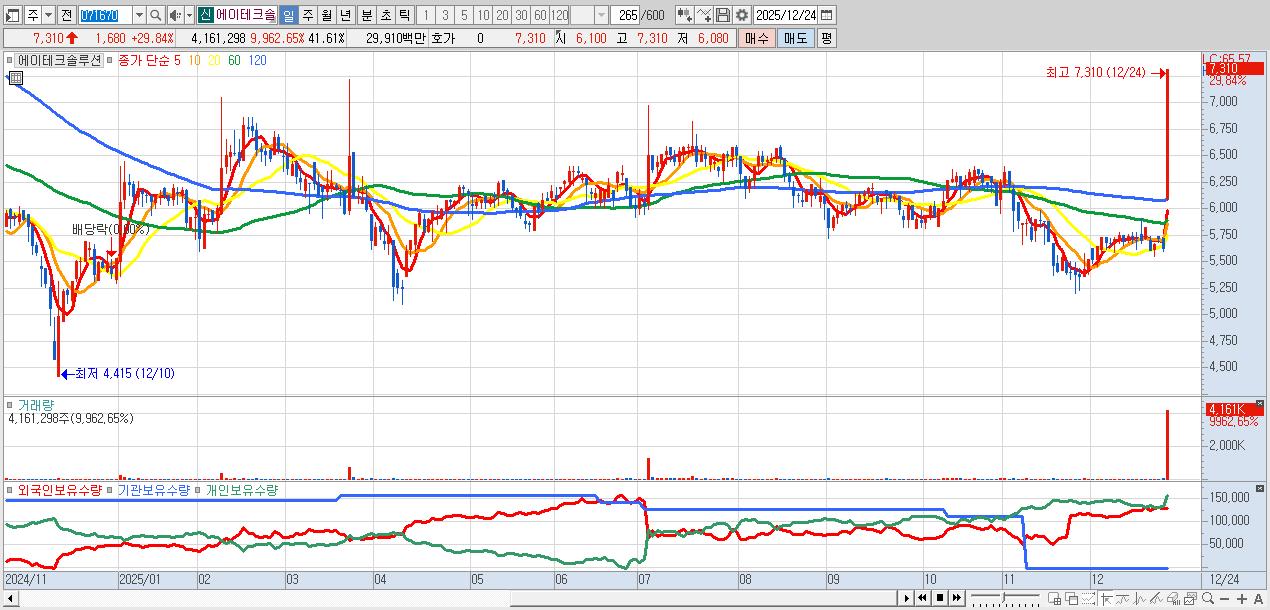Click the 매도 sell button
This screenshot has width=1270, height=610.
[795, 38]
